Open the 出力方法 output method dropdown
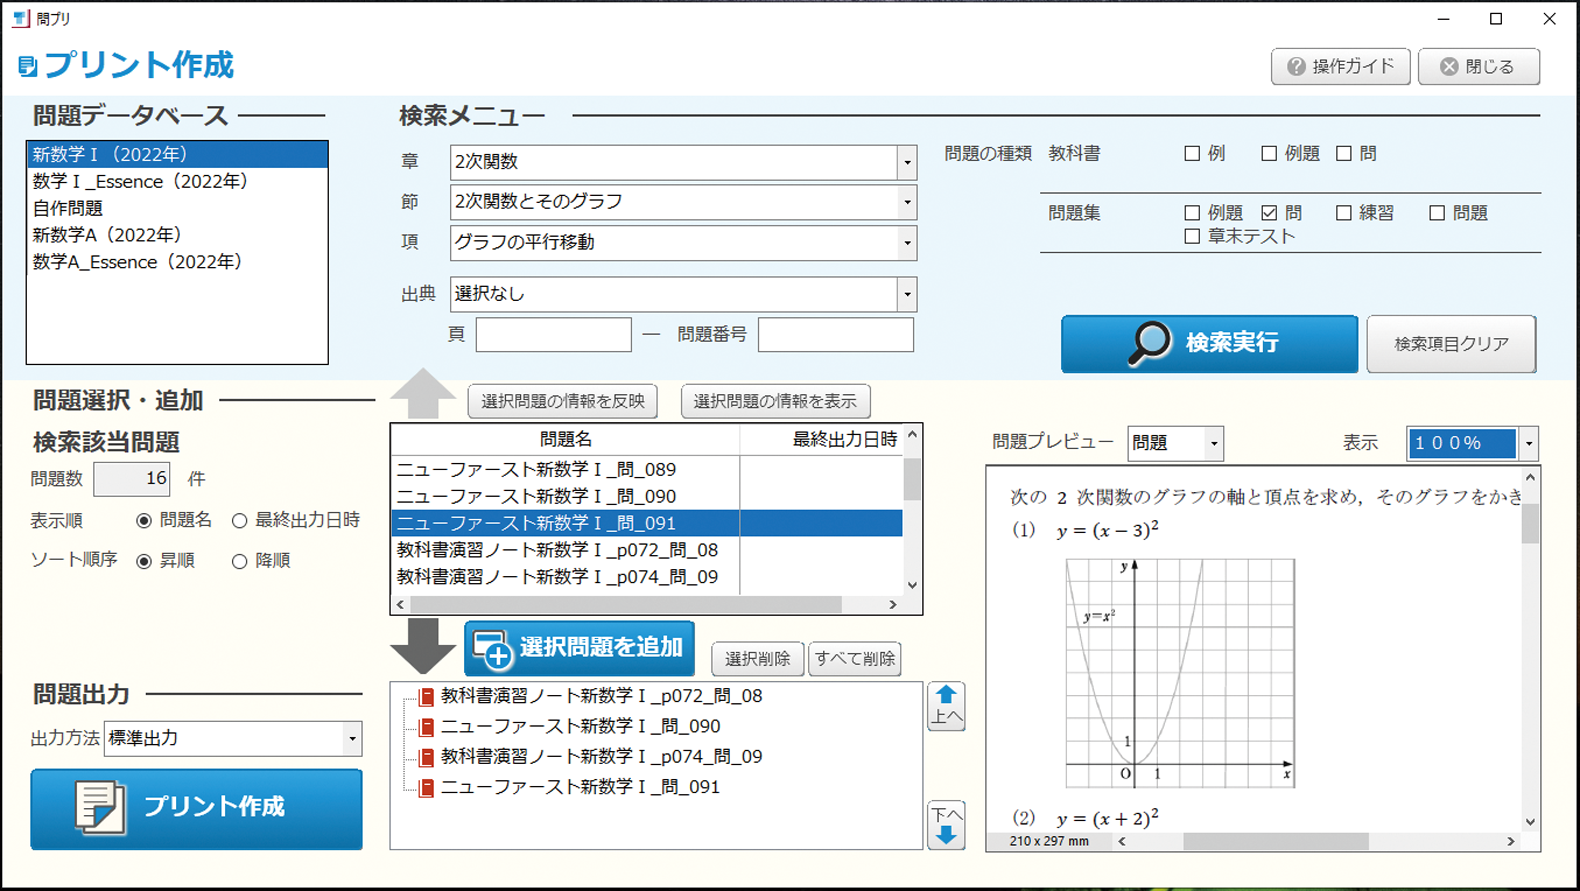The height and width of the screenshot is (891, 1580). pos(352,739)
